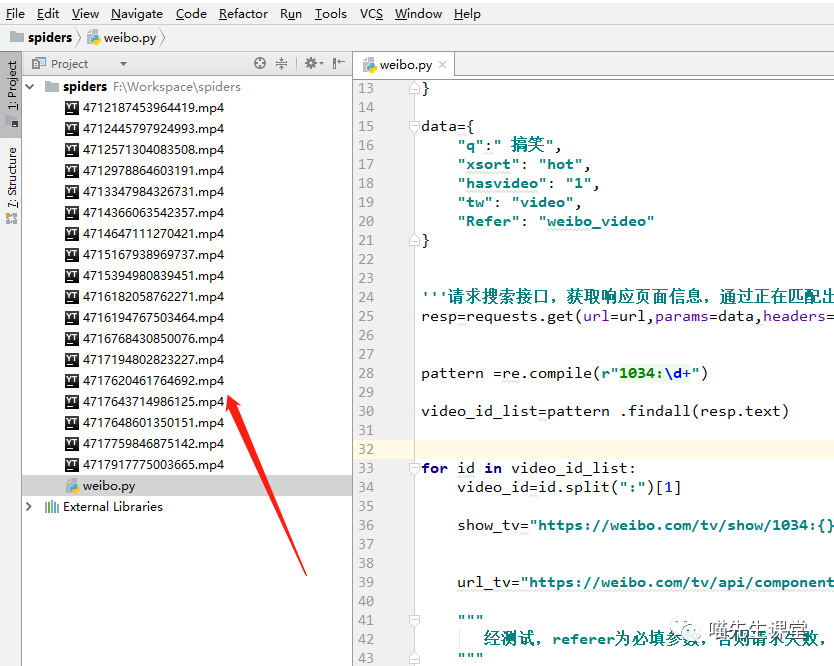The image size is (834, 666).
Task: Switch to weibo.py editor tab
Action: click(x=405, y=65)
